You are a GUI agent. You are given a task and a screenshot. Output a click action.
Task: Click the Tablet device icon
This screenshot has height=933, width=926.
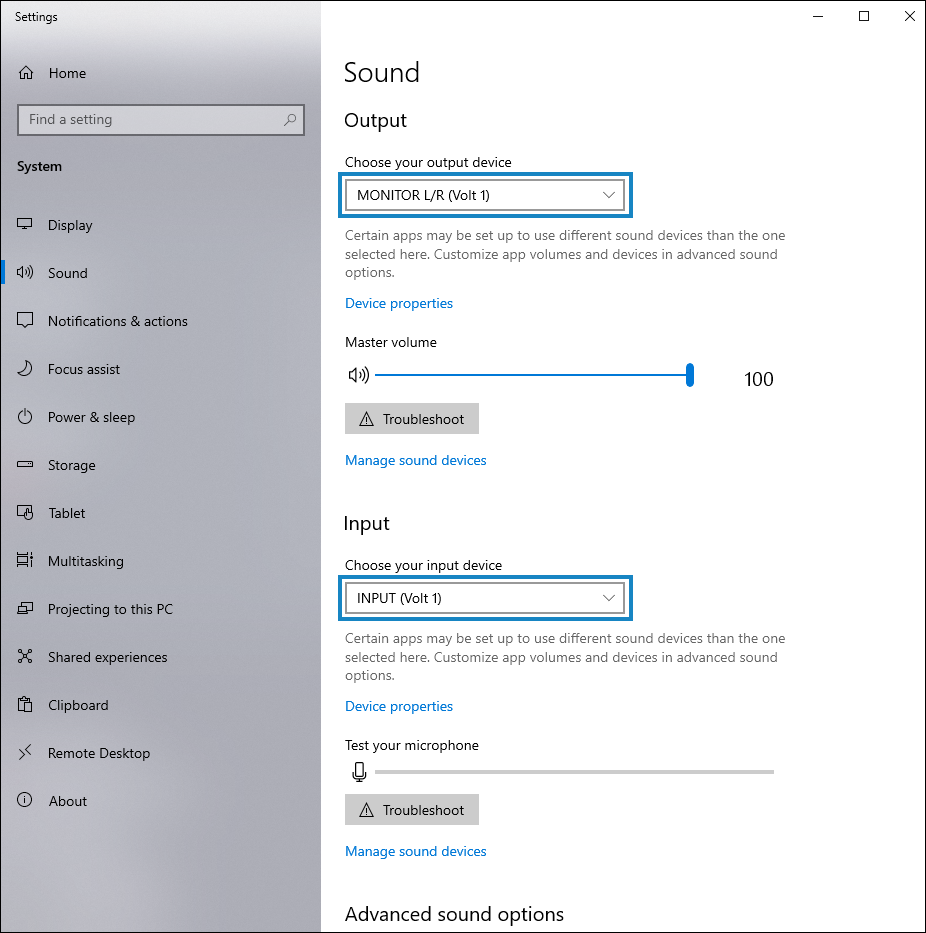[24, 513]
